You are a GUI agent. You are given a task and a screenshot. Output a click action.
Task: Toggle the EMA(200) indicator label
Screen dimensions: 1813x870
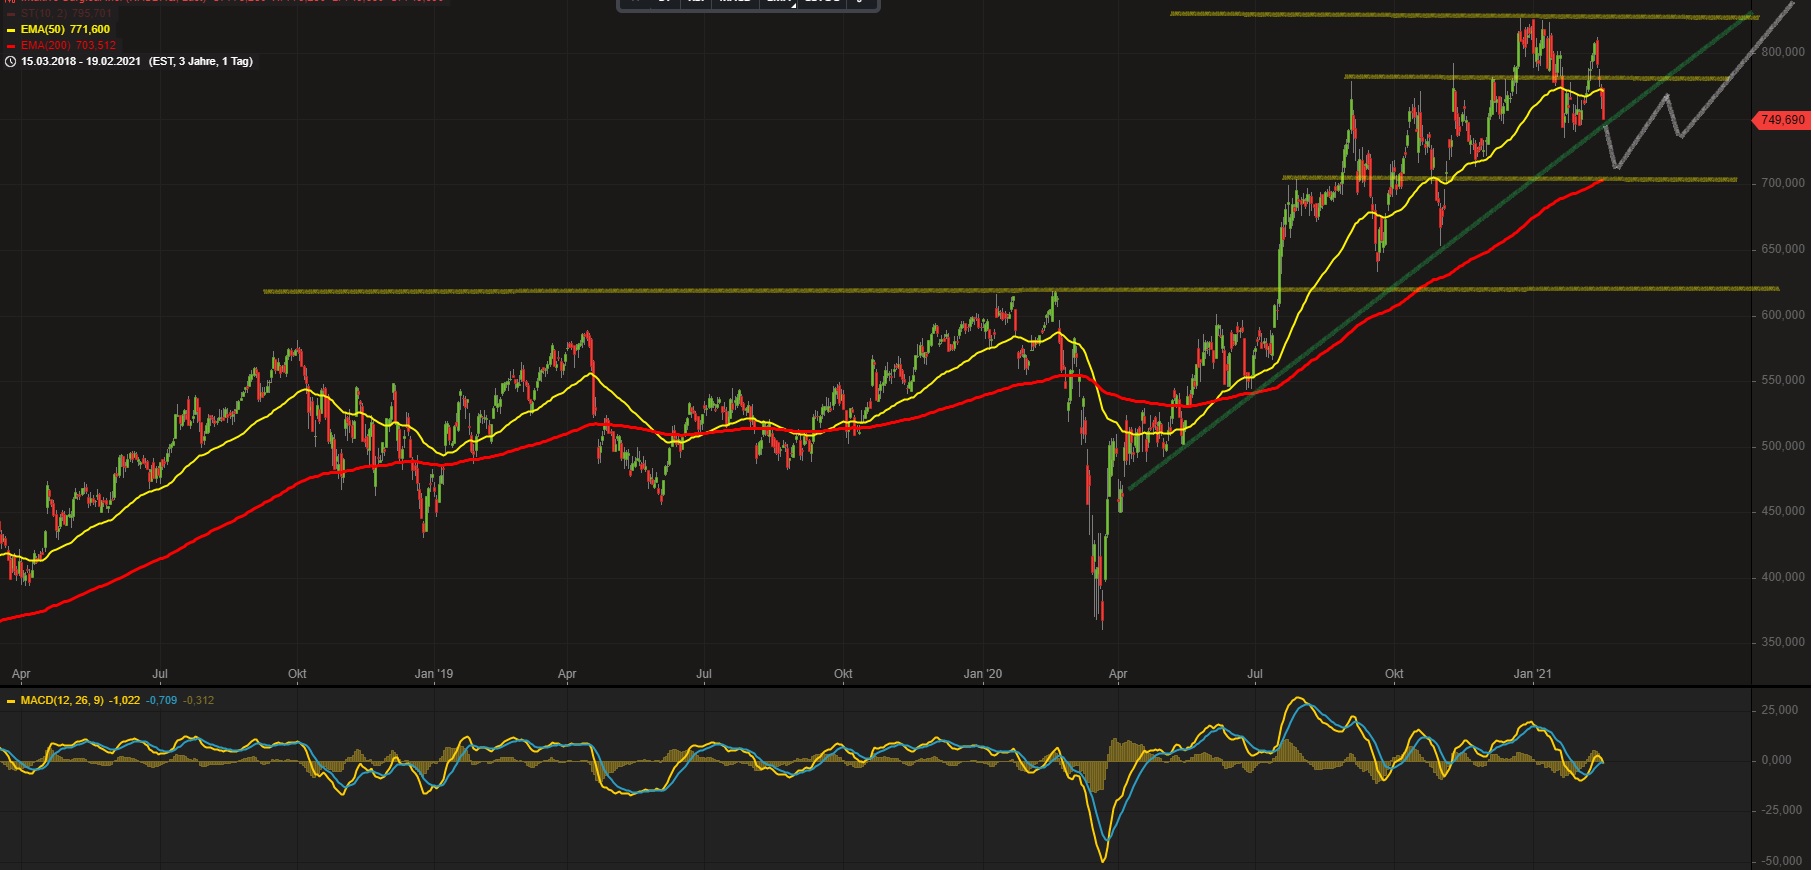point(68,46)
